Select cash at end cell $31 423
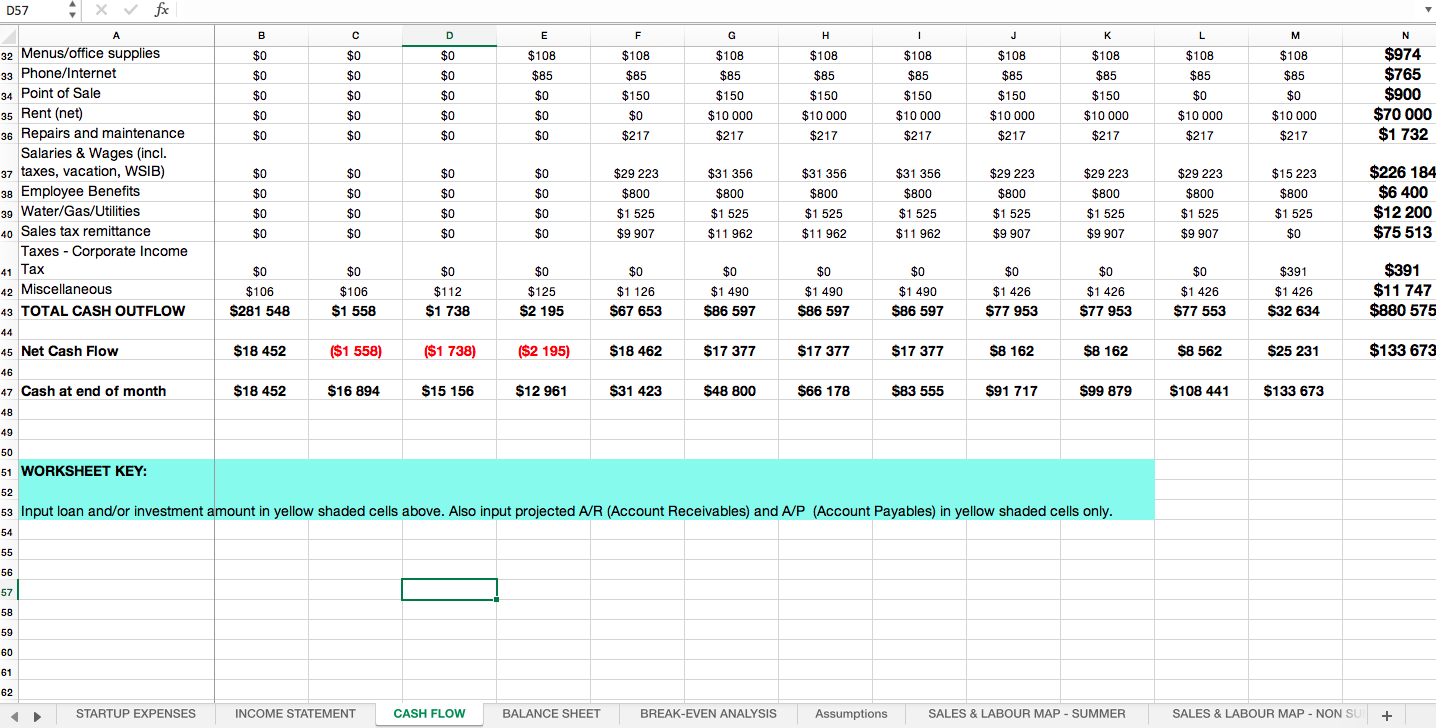 pyautogui.click(x=635, y=391)
